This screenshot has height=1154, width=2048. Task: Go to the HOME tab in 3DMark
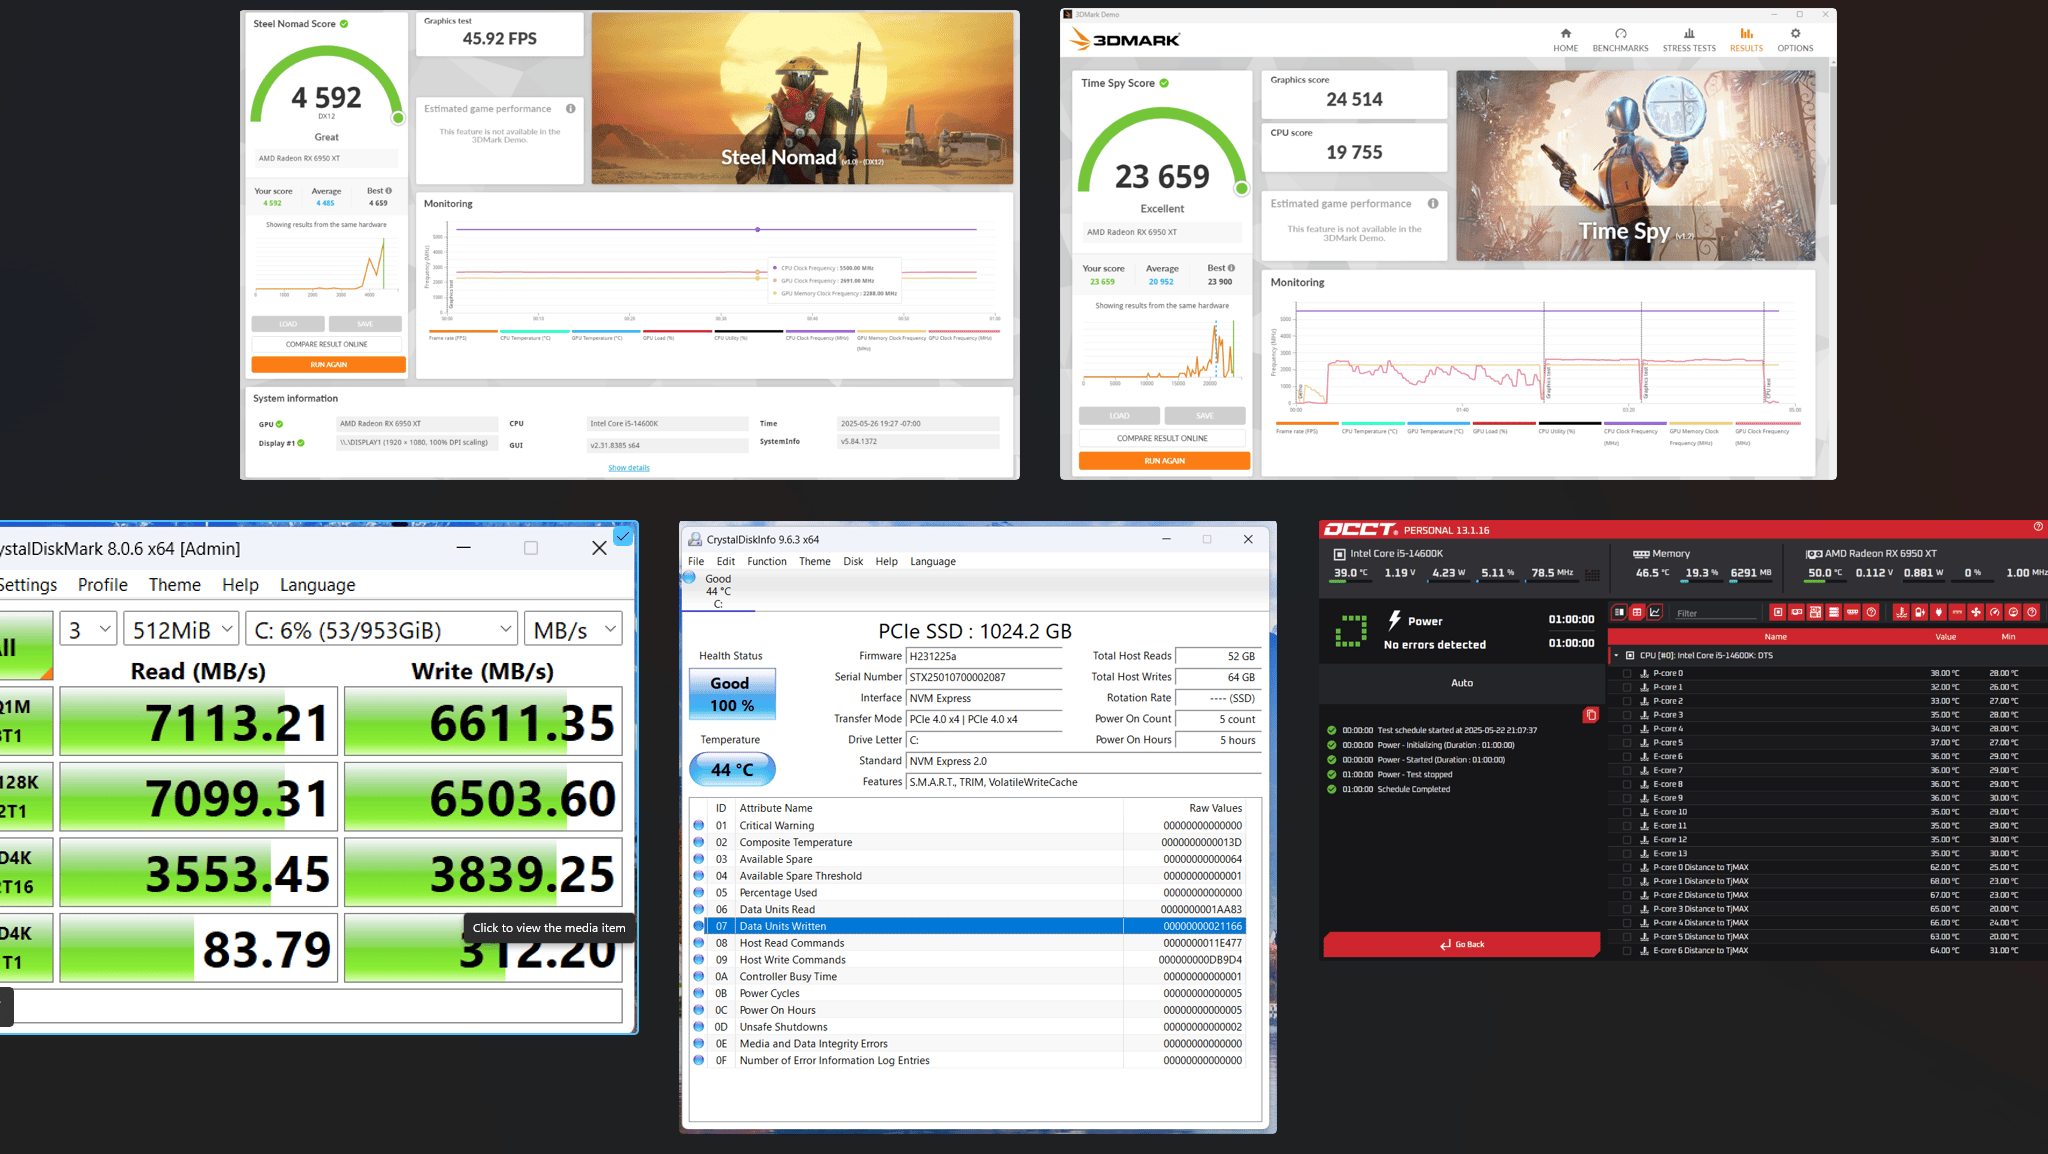(1566, 40)
